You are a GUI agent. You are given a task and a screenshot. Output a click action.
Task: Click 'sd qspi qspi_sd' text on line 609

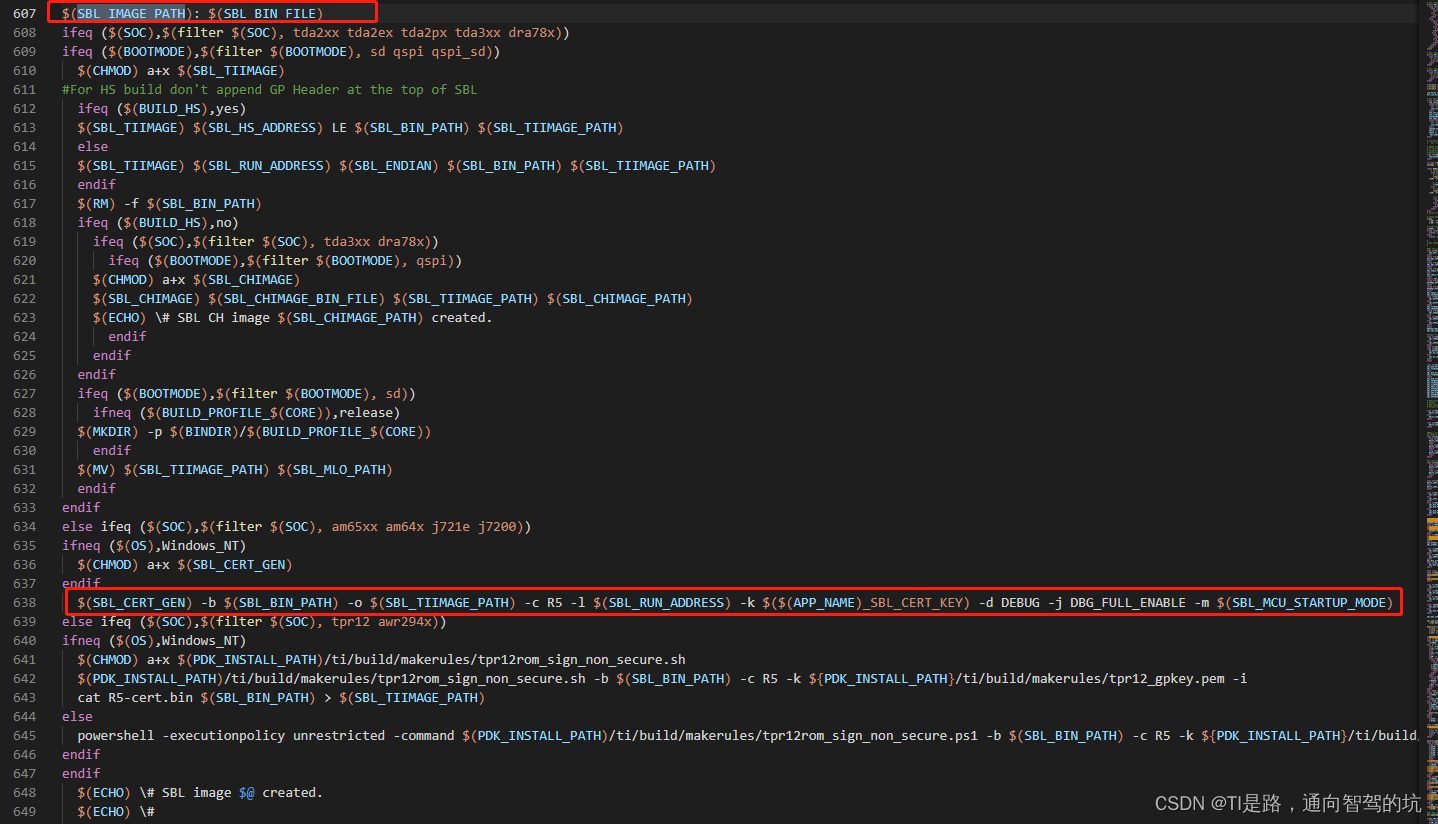[x=433, y=51]
